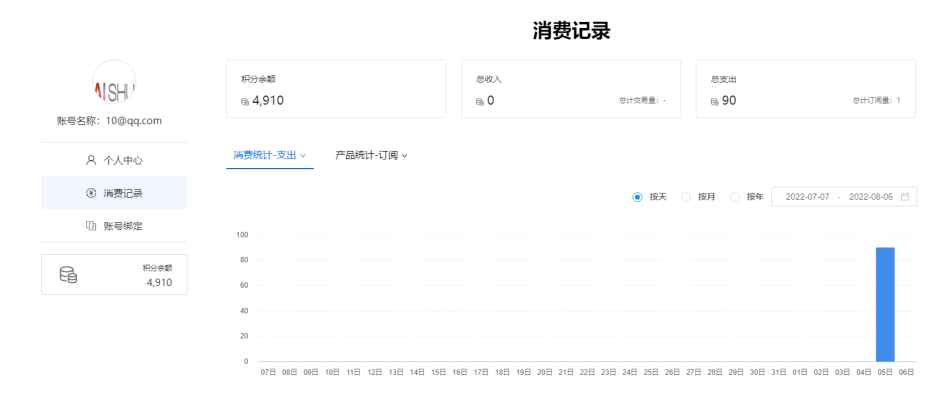Click the 消费记录 page title

571,31
